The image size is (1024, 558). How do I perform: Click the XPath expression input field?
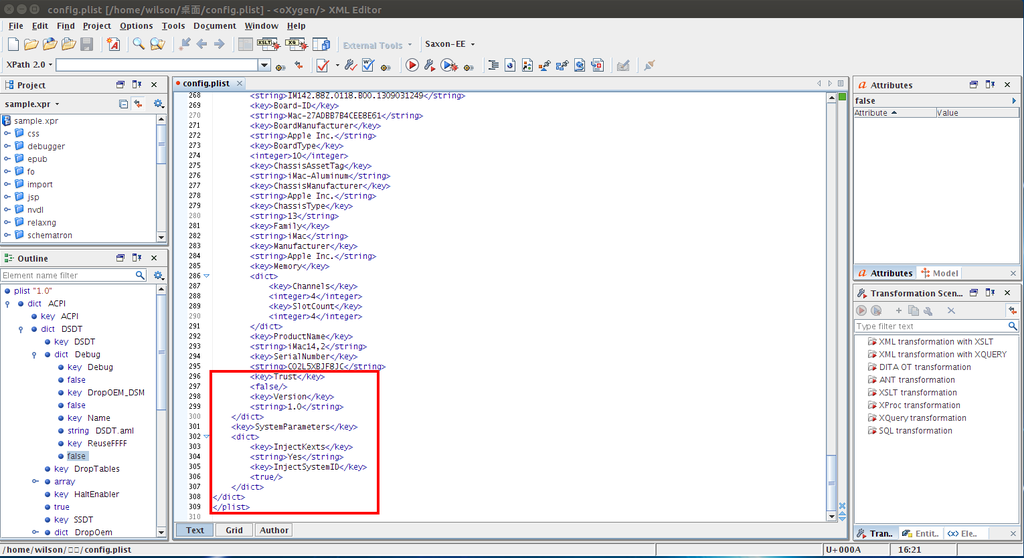pyautogui.click(x=157, y=65)
